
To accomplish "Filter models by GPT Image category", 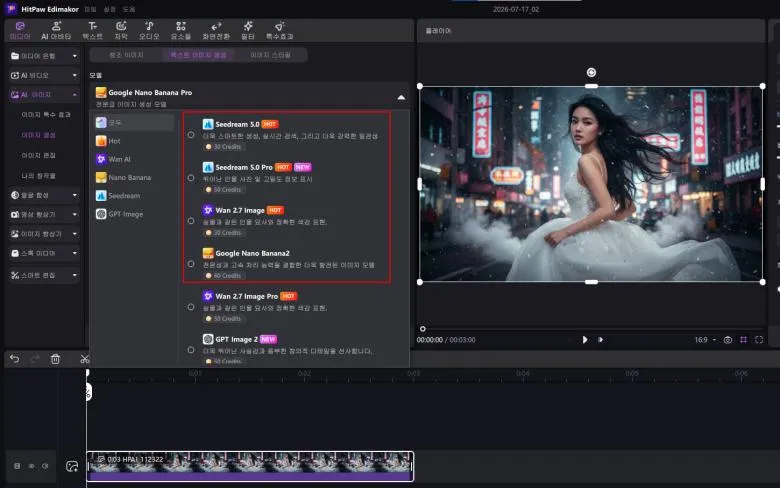I will (133, 214).
